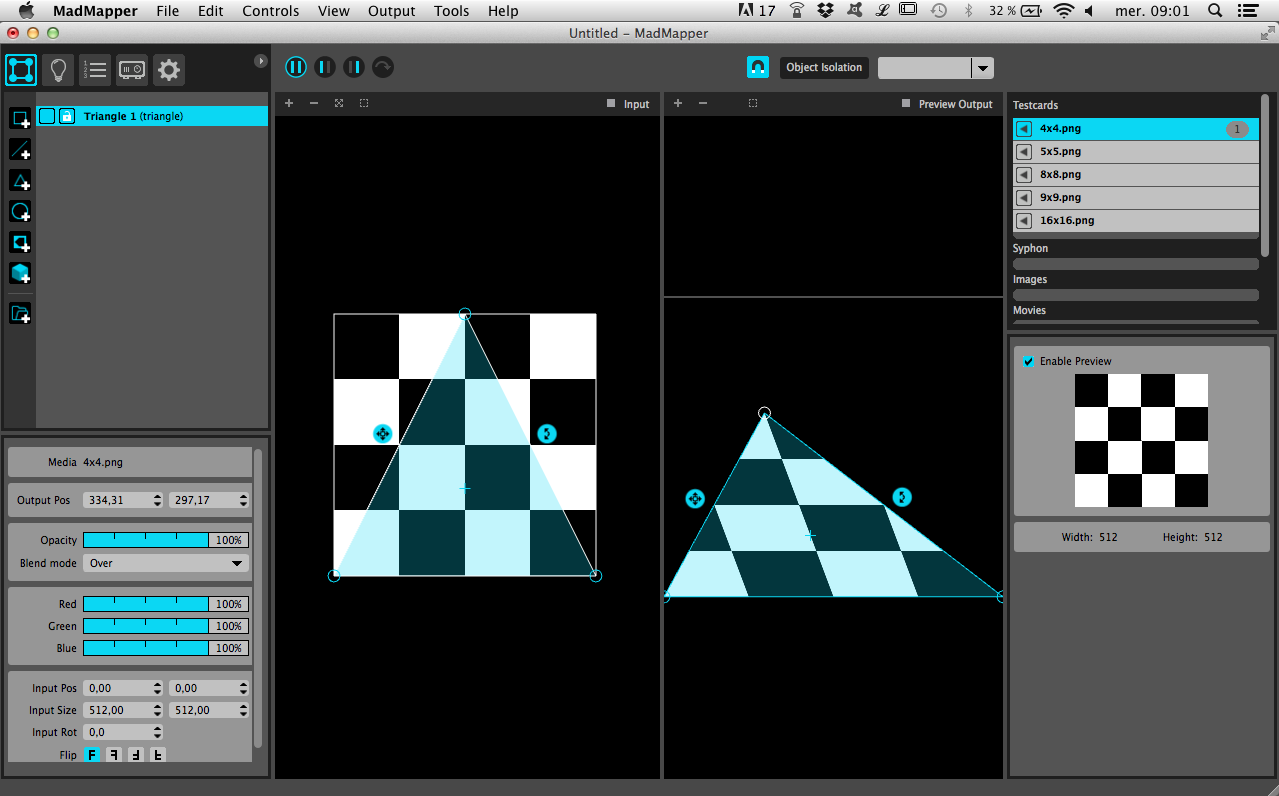Uncheck the Enable Preview checkbox
The height and width of the screenshot is (796, 1279).
pyautogui.click(x=1028, y=361)
